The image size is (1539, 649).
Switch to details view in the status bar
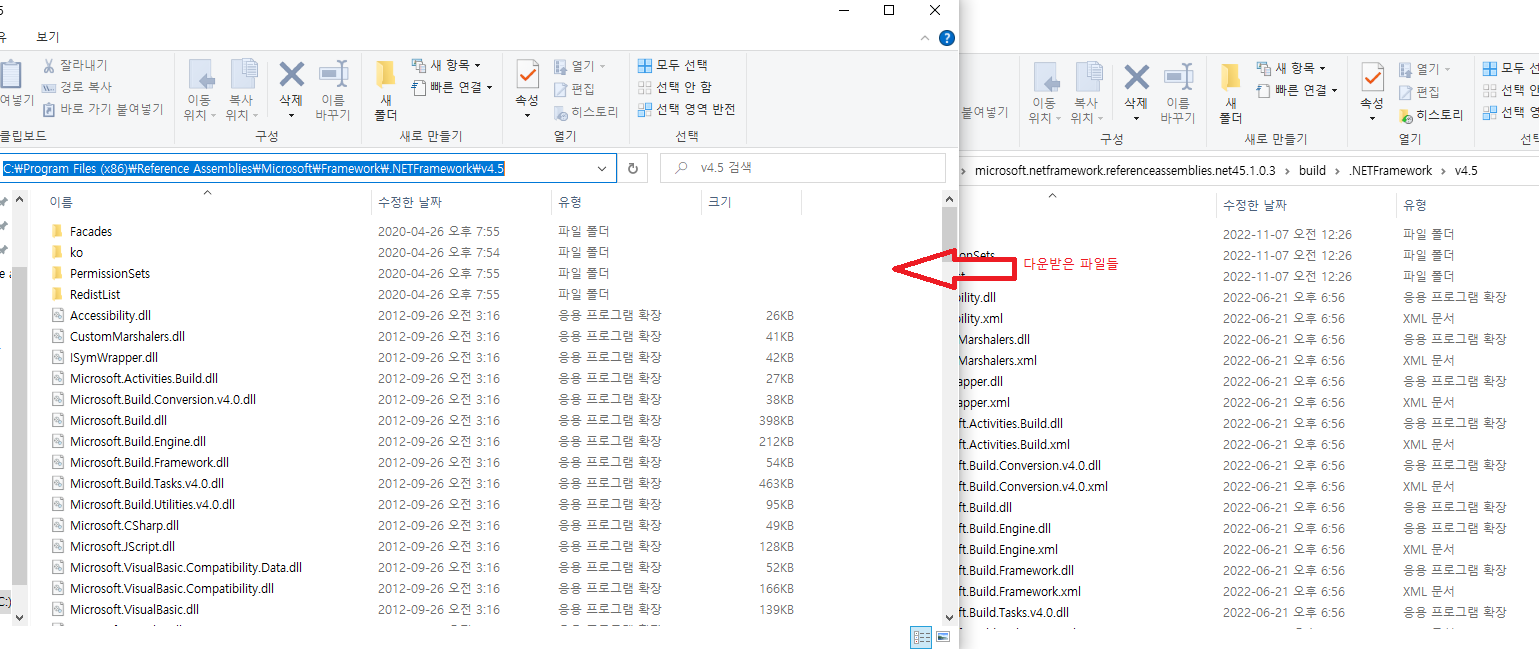pos(920,637)
